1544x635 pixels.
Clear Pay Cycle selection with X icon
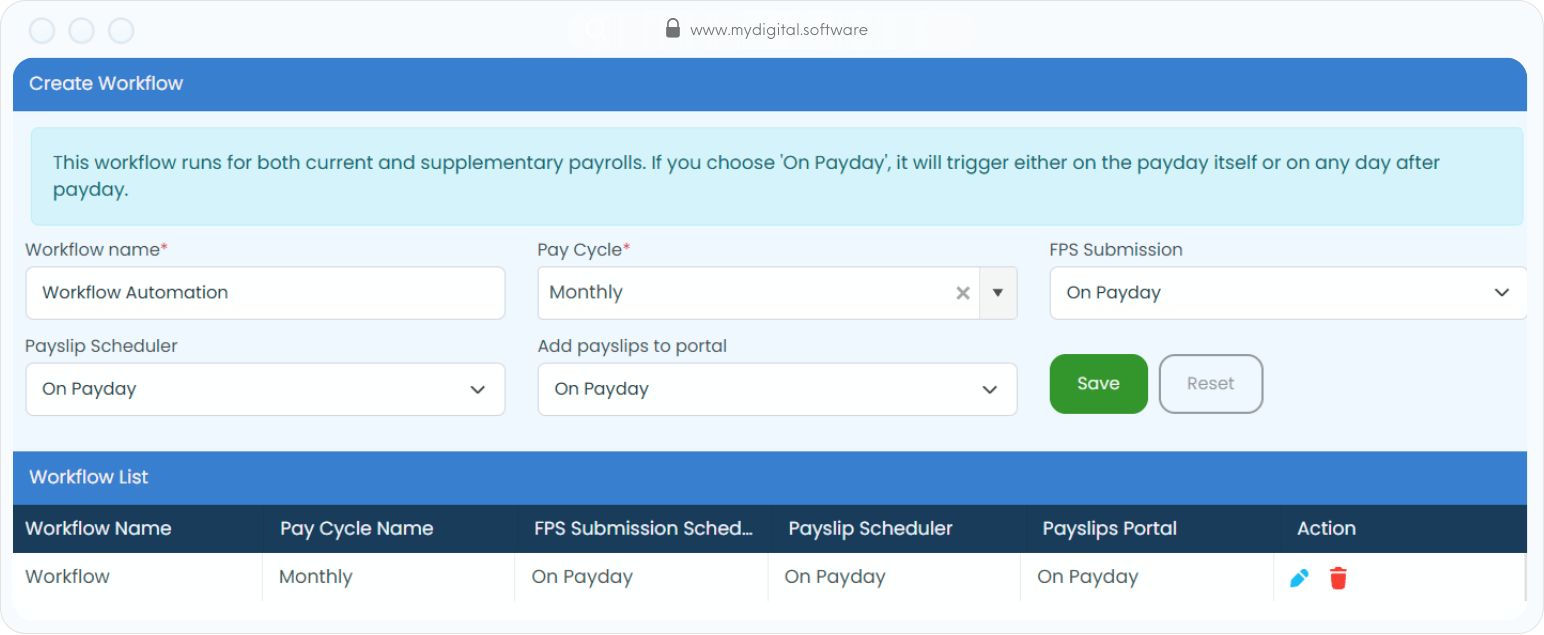point(963,293)
